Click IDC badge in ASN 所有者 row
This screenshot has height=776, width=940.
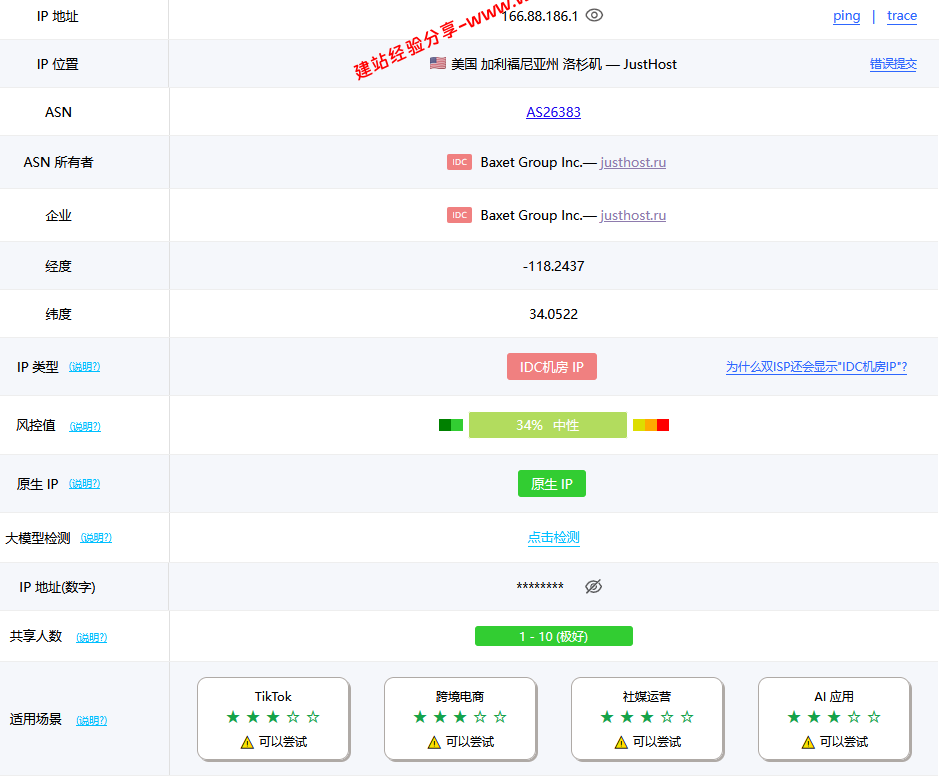point(459,162)
